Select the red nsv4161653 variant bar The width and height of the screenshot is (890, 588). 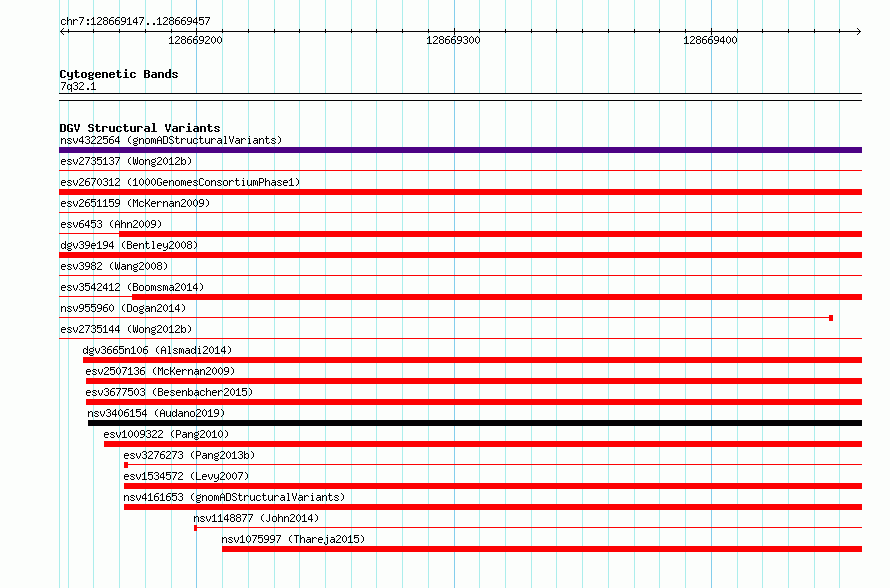(x=493, y=507)
